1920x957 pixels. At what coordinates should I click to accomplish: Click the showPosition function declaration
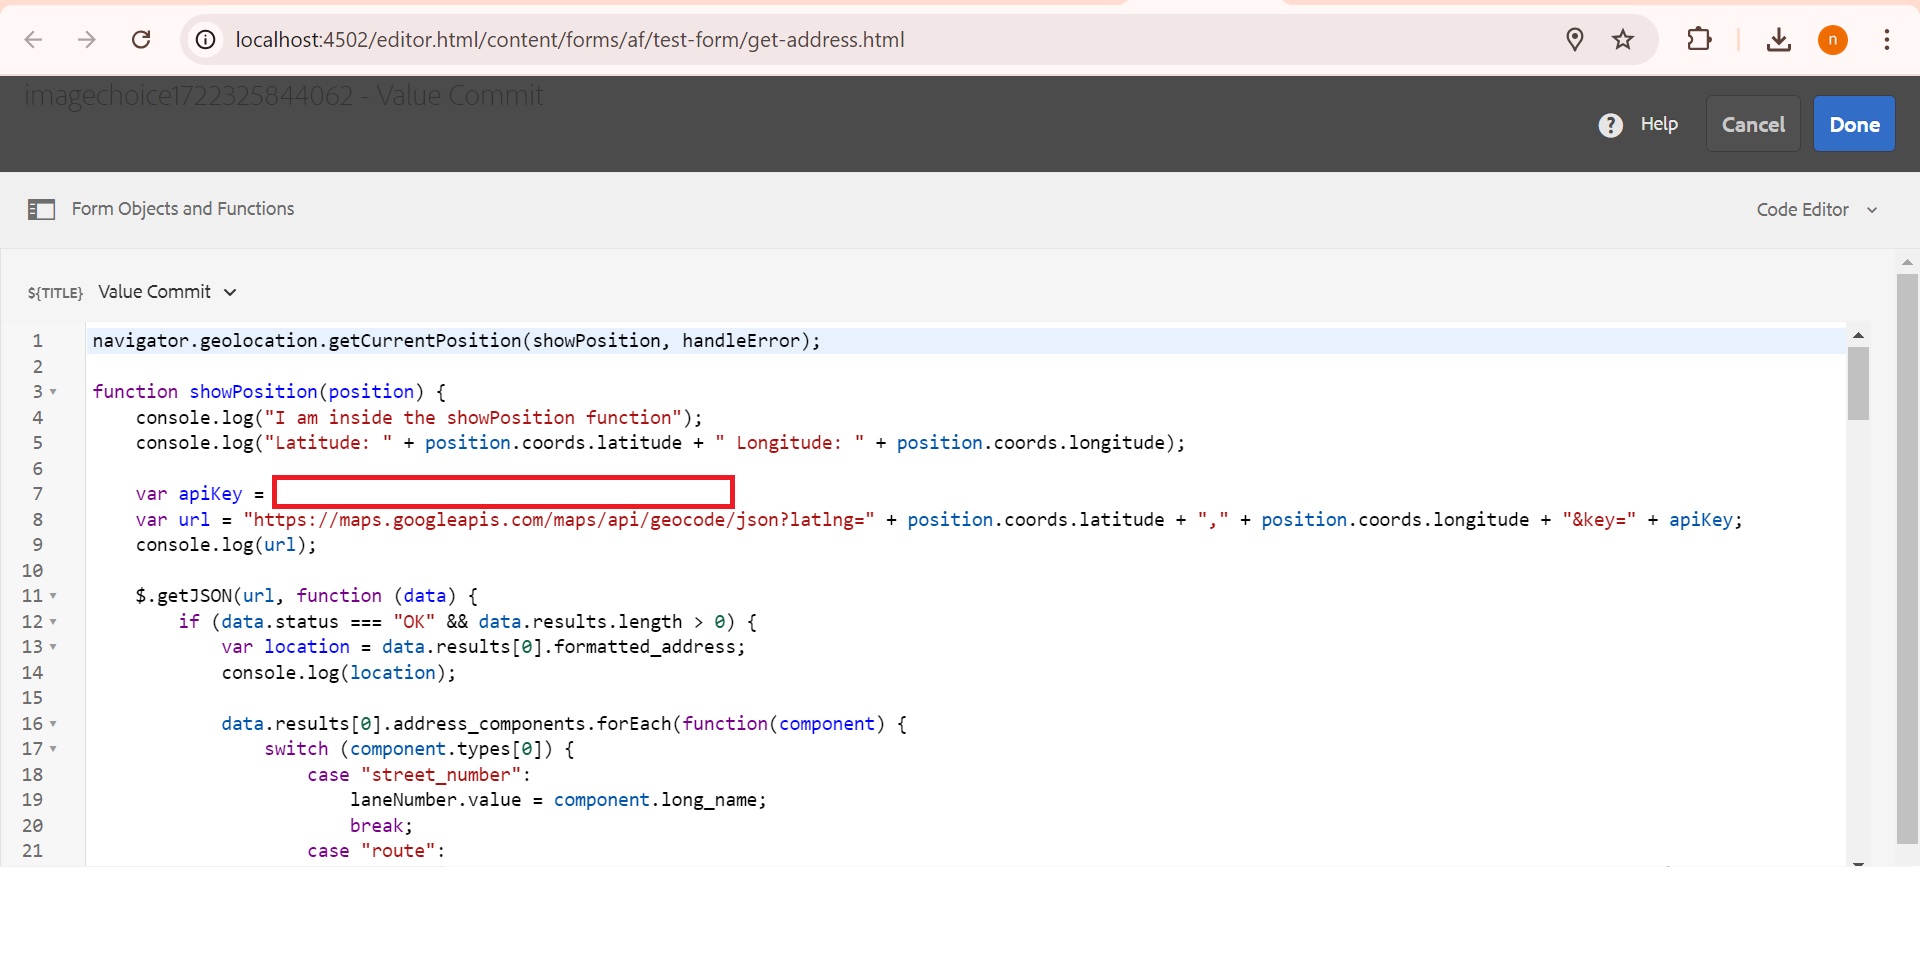(269, 392)
